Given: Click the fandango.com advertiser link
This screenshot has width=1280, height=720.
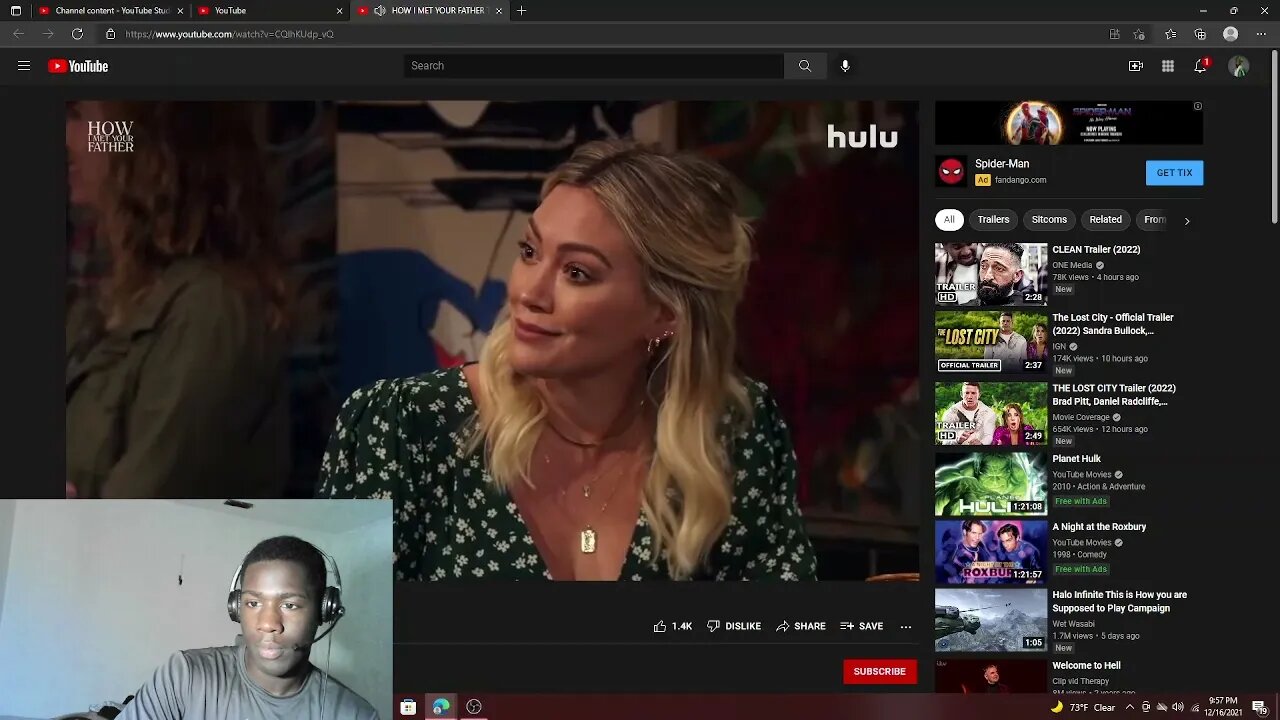Looking at the screenshot, I should tap(1020, 180).
